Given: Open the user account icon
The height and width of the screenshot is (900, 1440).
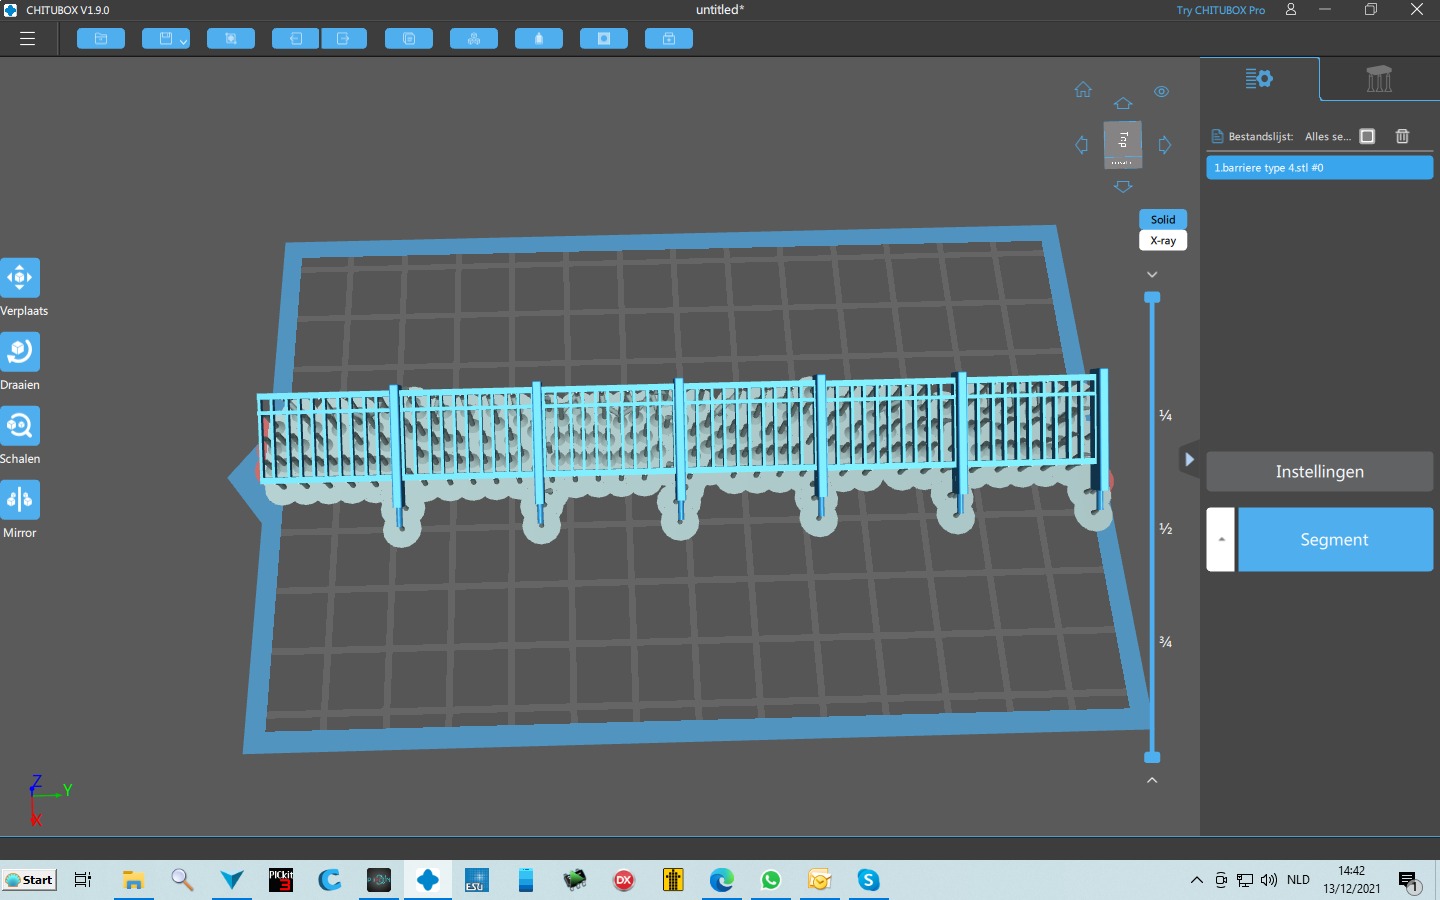Looking at the screenshot, I should (1291, 10).
